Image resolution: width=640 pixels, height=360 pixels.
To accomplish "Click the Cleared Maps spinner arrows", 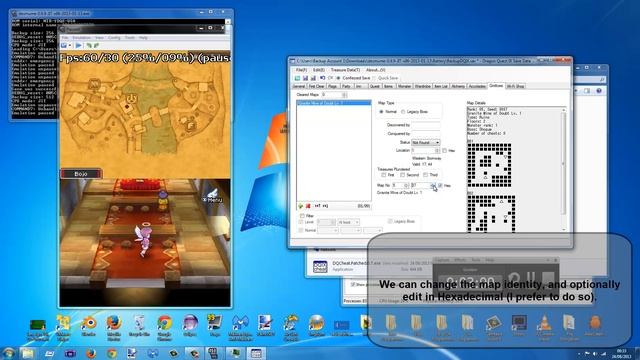I will pyautogui.click(x=344, y=95).
